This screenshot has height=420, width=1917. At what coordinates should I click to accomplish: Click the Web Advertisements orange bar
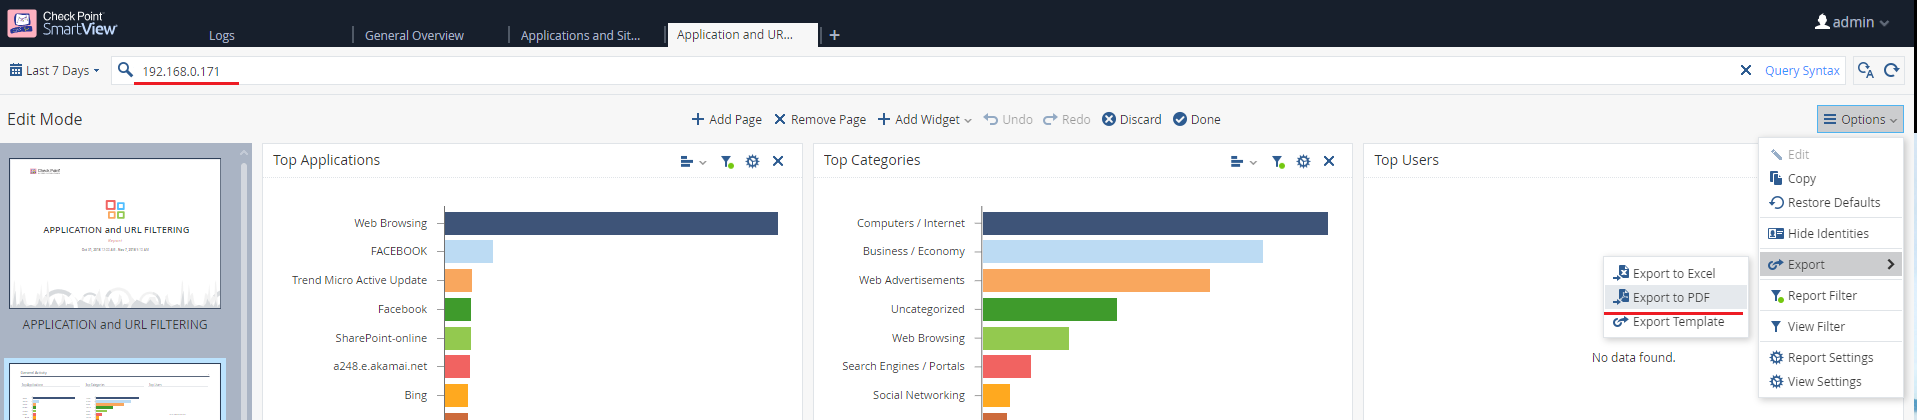pos(1096,280)
